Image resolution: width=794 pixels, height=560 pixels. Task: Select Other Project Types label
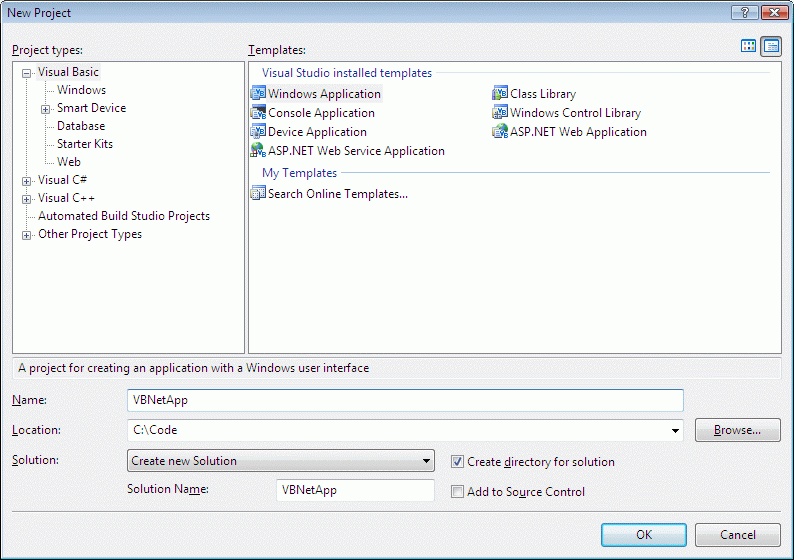(90, 234)
